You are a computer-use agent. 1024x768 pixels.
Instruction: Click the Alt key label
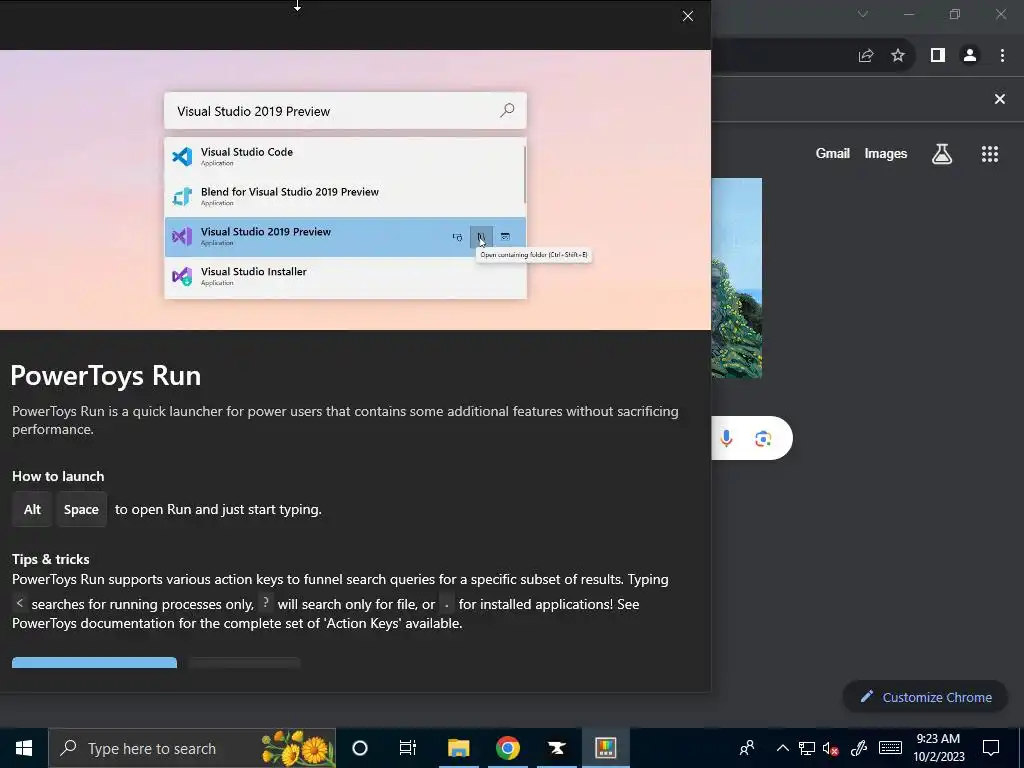click(32, 509)
